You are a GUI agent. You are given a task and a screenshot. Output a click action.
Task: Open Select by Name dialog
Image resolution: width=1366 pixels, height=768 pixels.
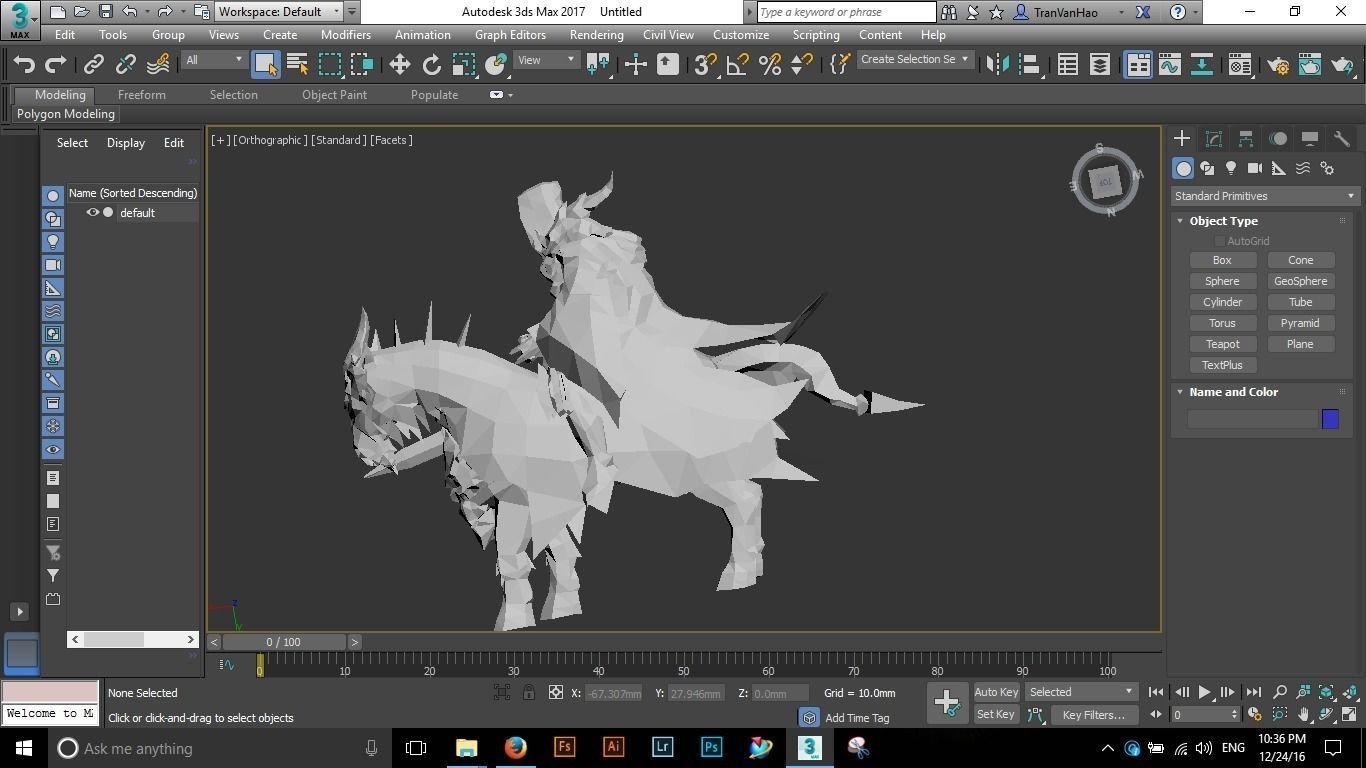point(297,64)
